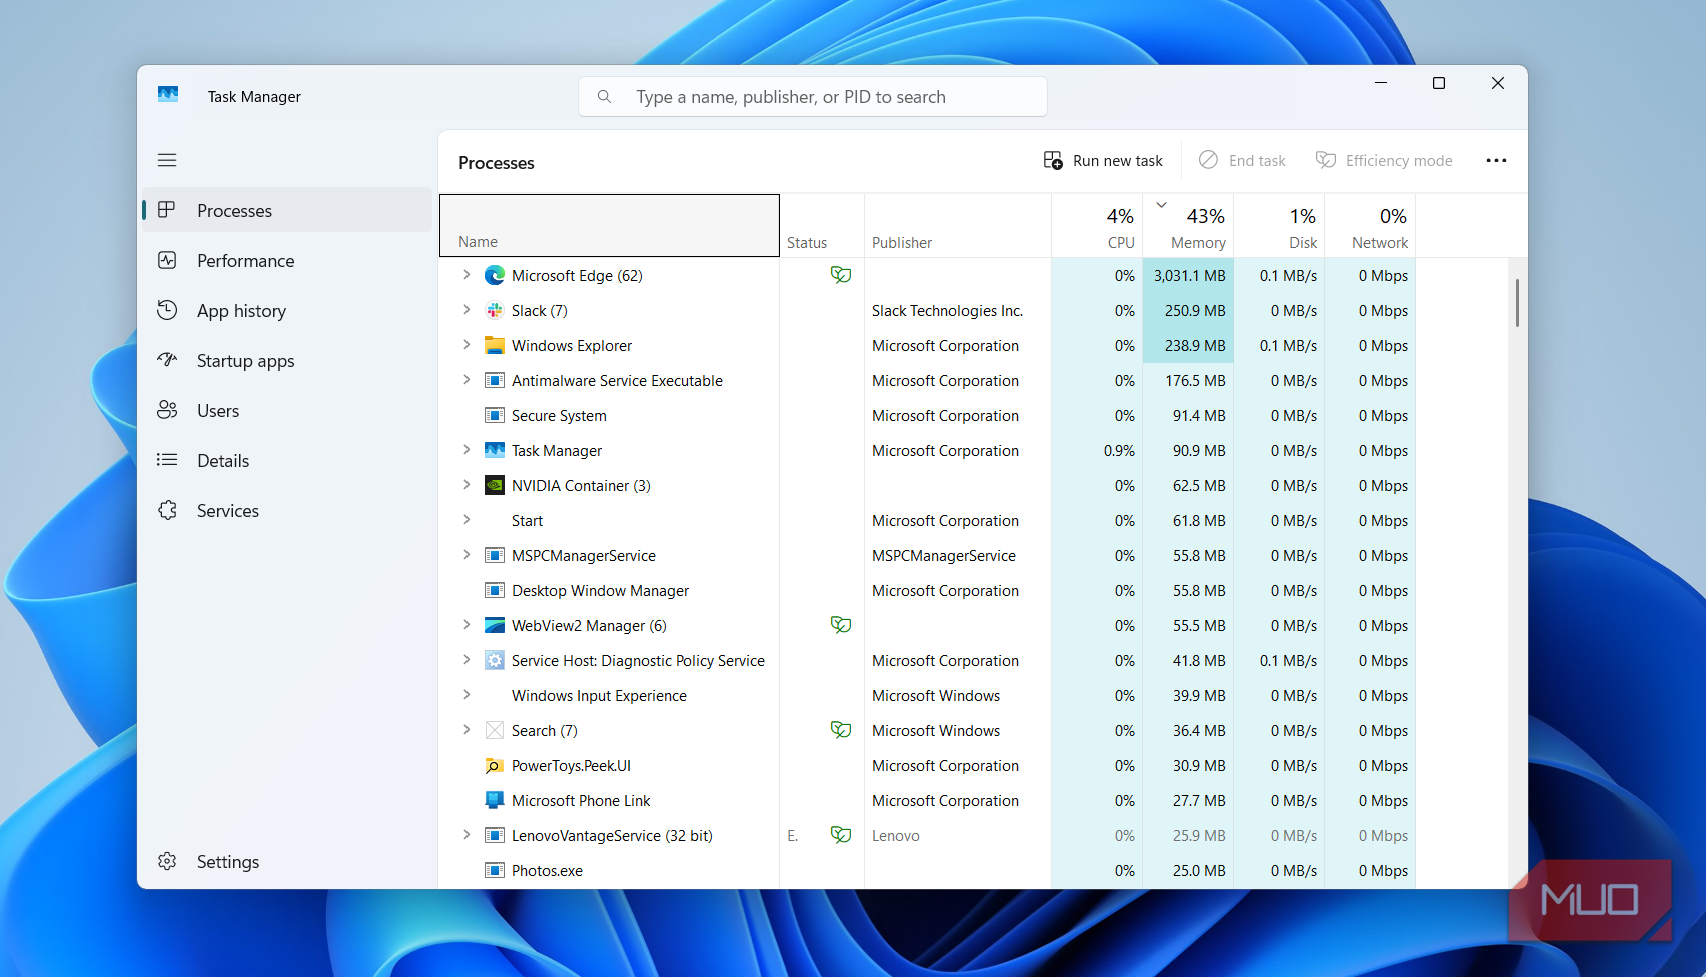Click the Microsoft Edge process icon
Image resolution: width=1706 pixels, height=977 pixels.
[x=494, y=276]
